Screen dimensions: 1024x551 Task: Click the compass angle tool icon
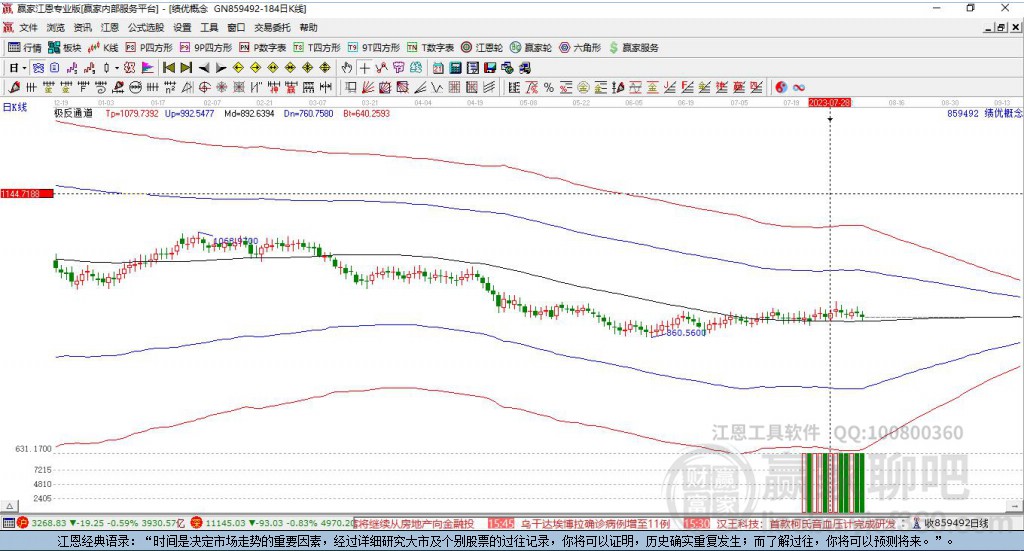[187, 87]
